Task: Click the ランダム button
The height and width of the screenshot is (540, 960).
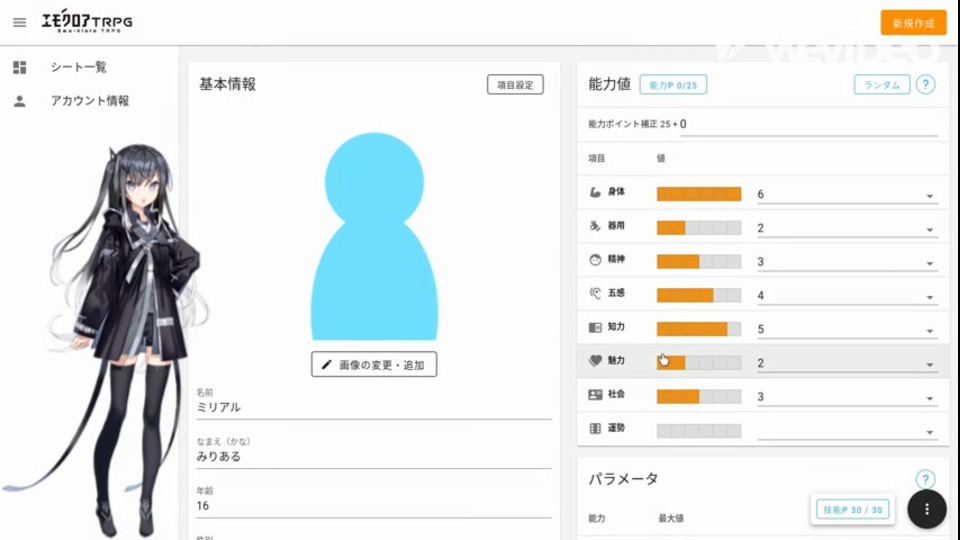Action: coord(882,84)
